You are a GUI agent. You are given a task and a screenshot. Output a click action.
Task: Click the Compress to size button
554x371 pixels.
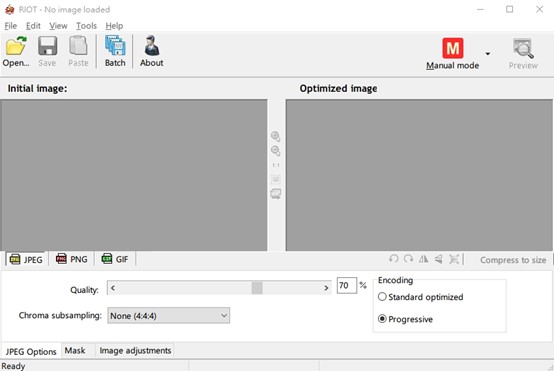click(x=513, y=260)
